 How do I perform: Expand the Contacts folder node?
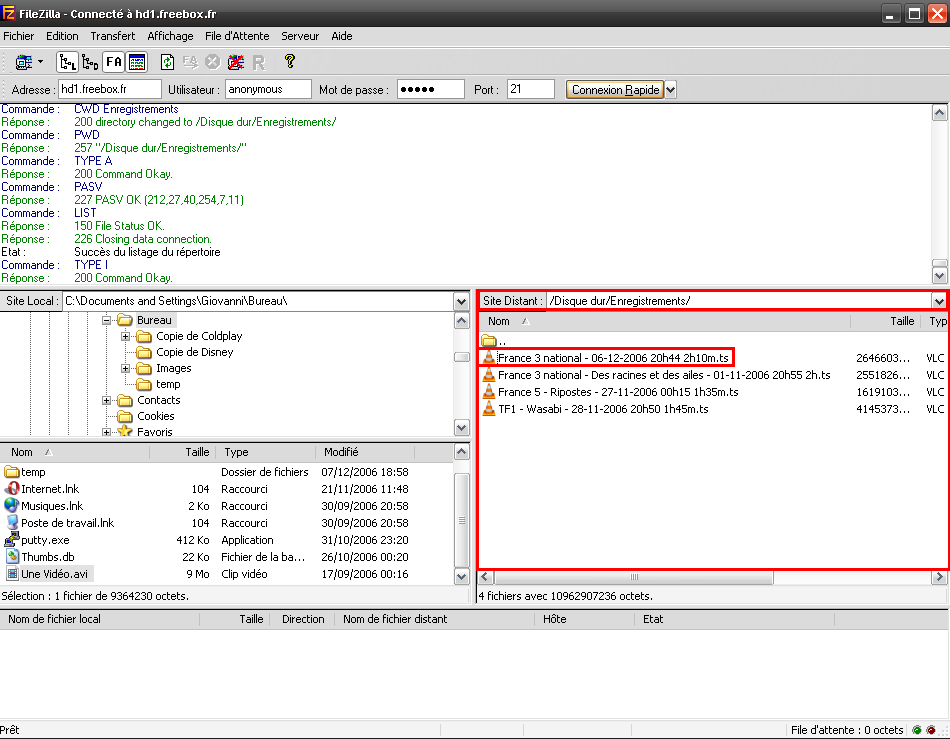tap(107, 400)
